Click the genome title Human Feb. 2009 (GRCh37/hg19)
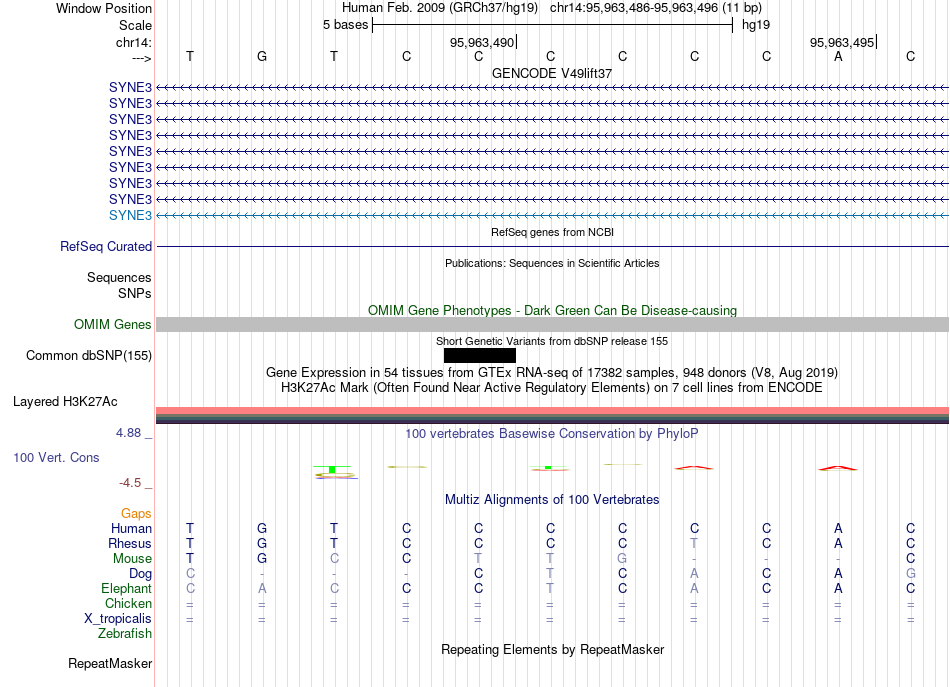 point(440,8)
